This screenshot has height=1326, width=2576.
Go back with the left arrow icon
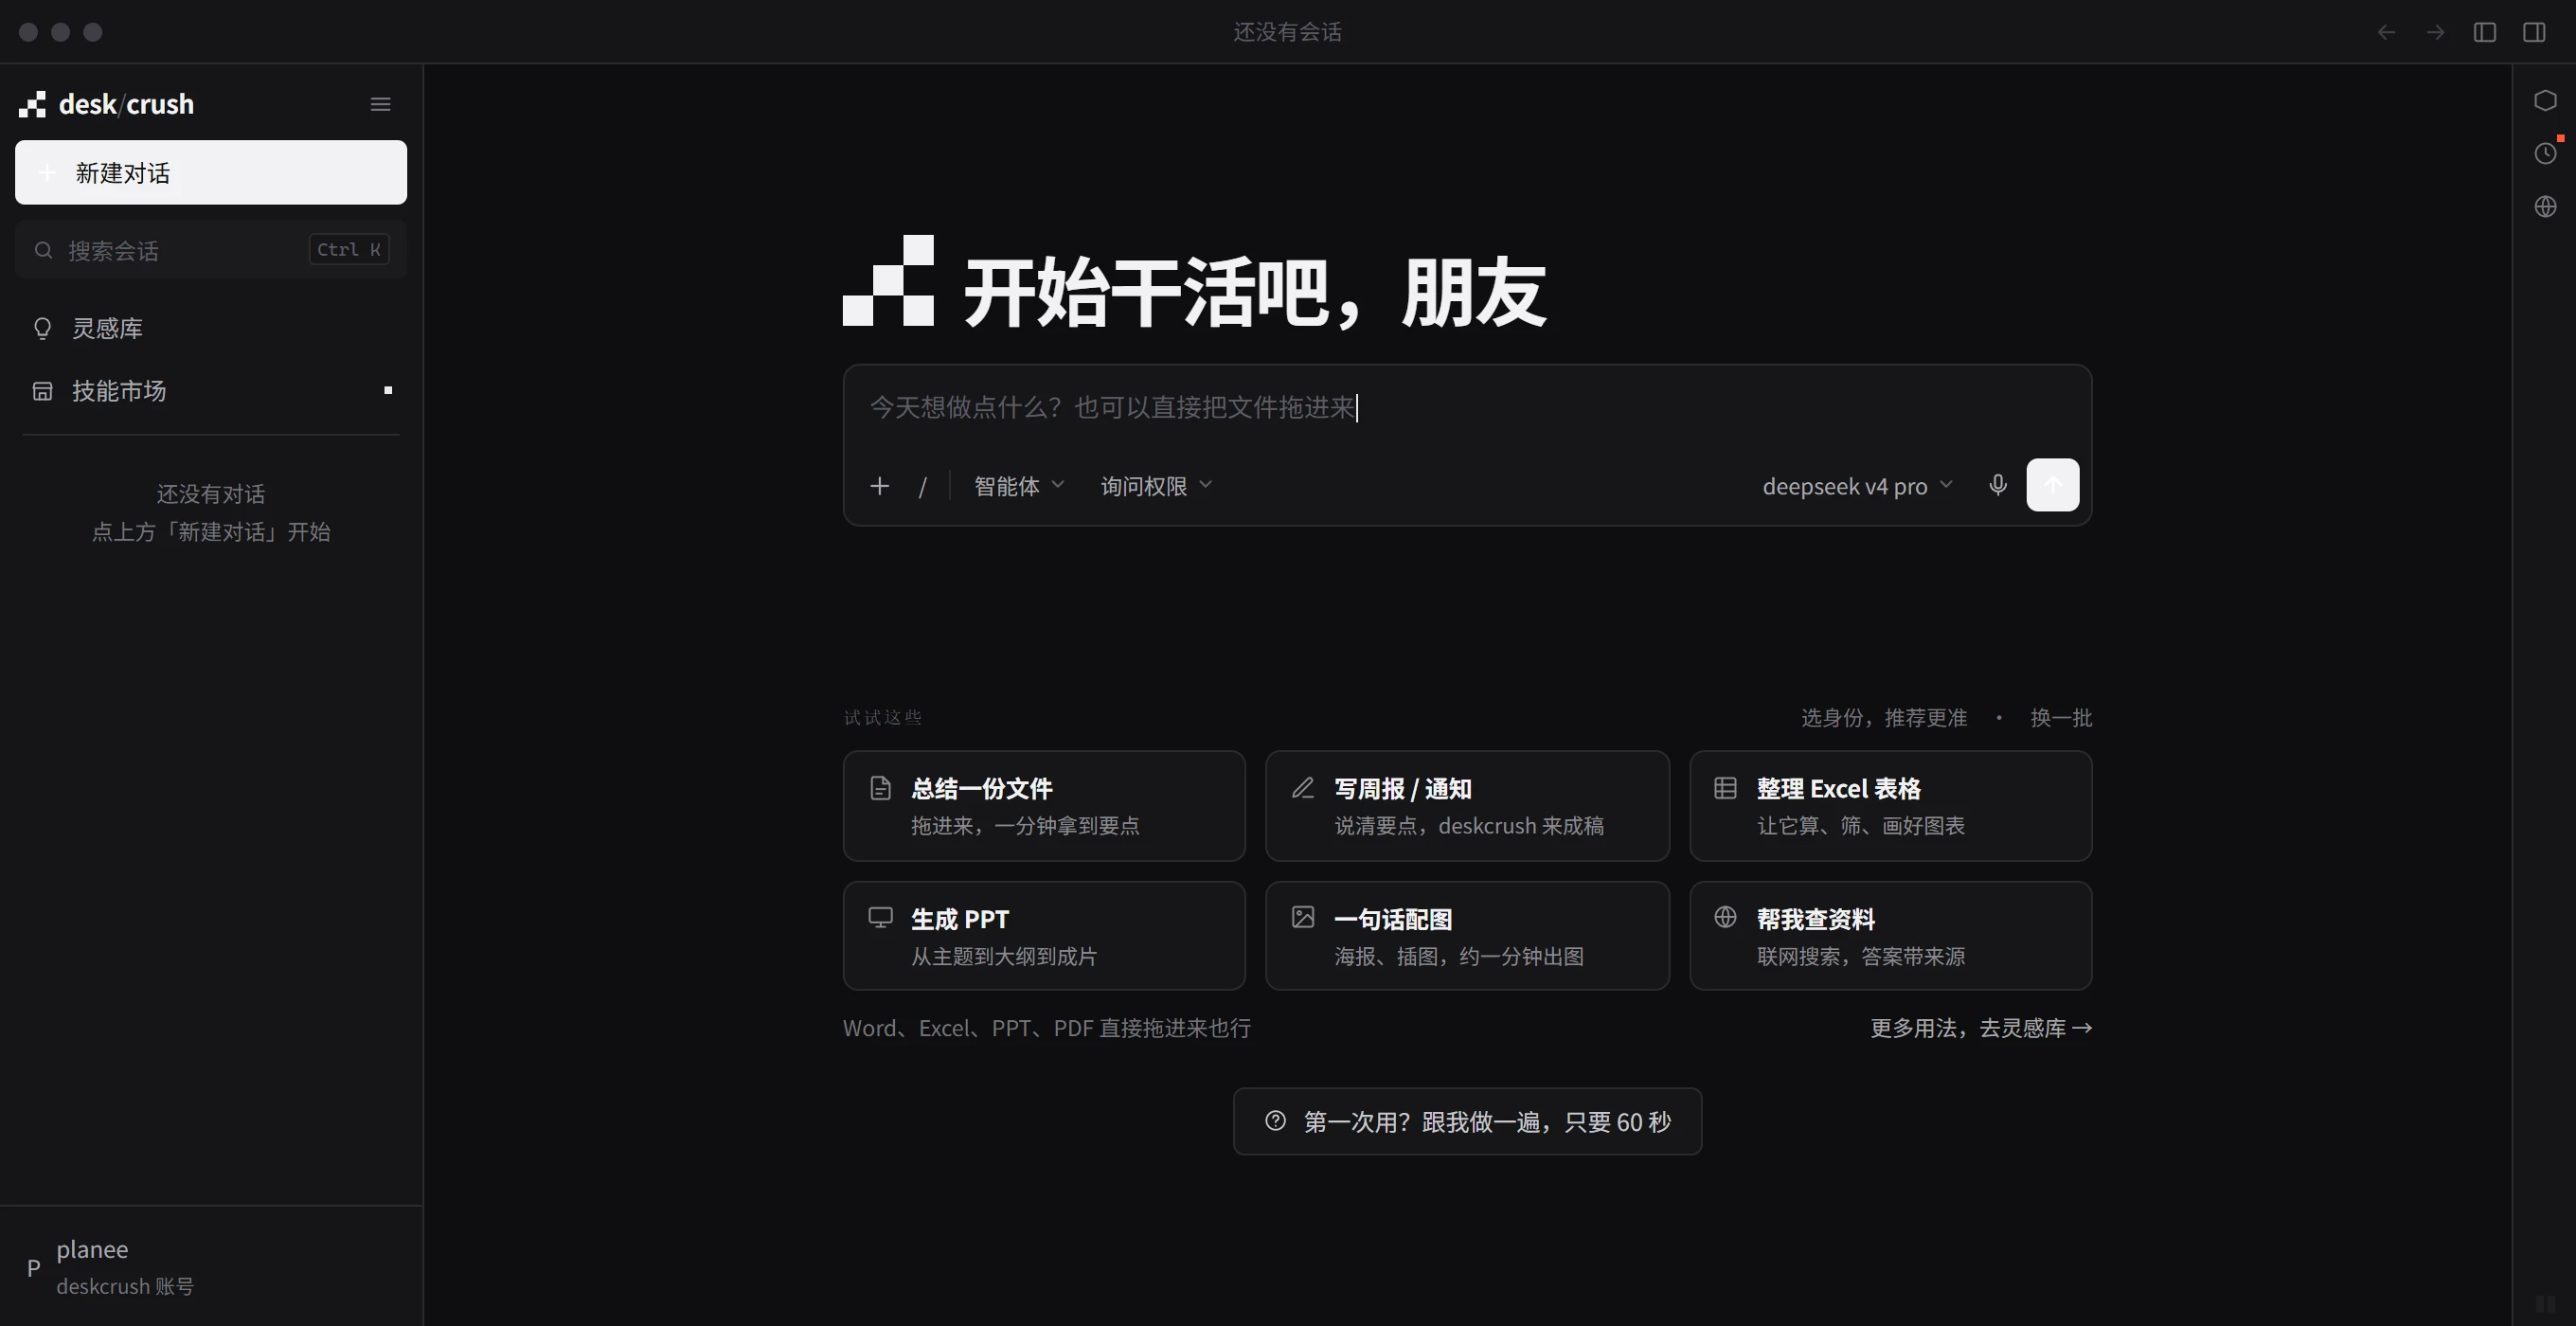[x=2386, y=32]
